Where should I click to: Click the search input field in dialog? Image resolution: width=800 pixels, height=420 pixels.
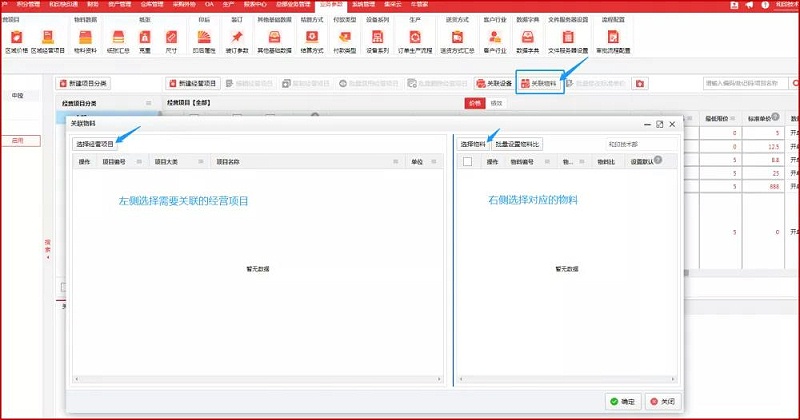(x=640, y=144)
